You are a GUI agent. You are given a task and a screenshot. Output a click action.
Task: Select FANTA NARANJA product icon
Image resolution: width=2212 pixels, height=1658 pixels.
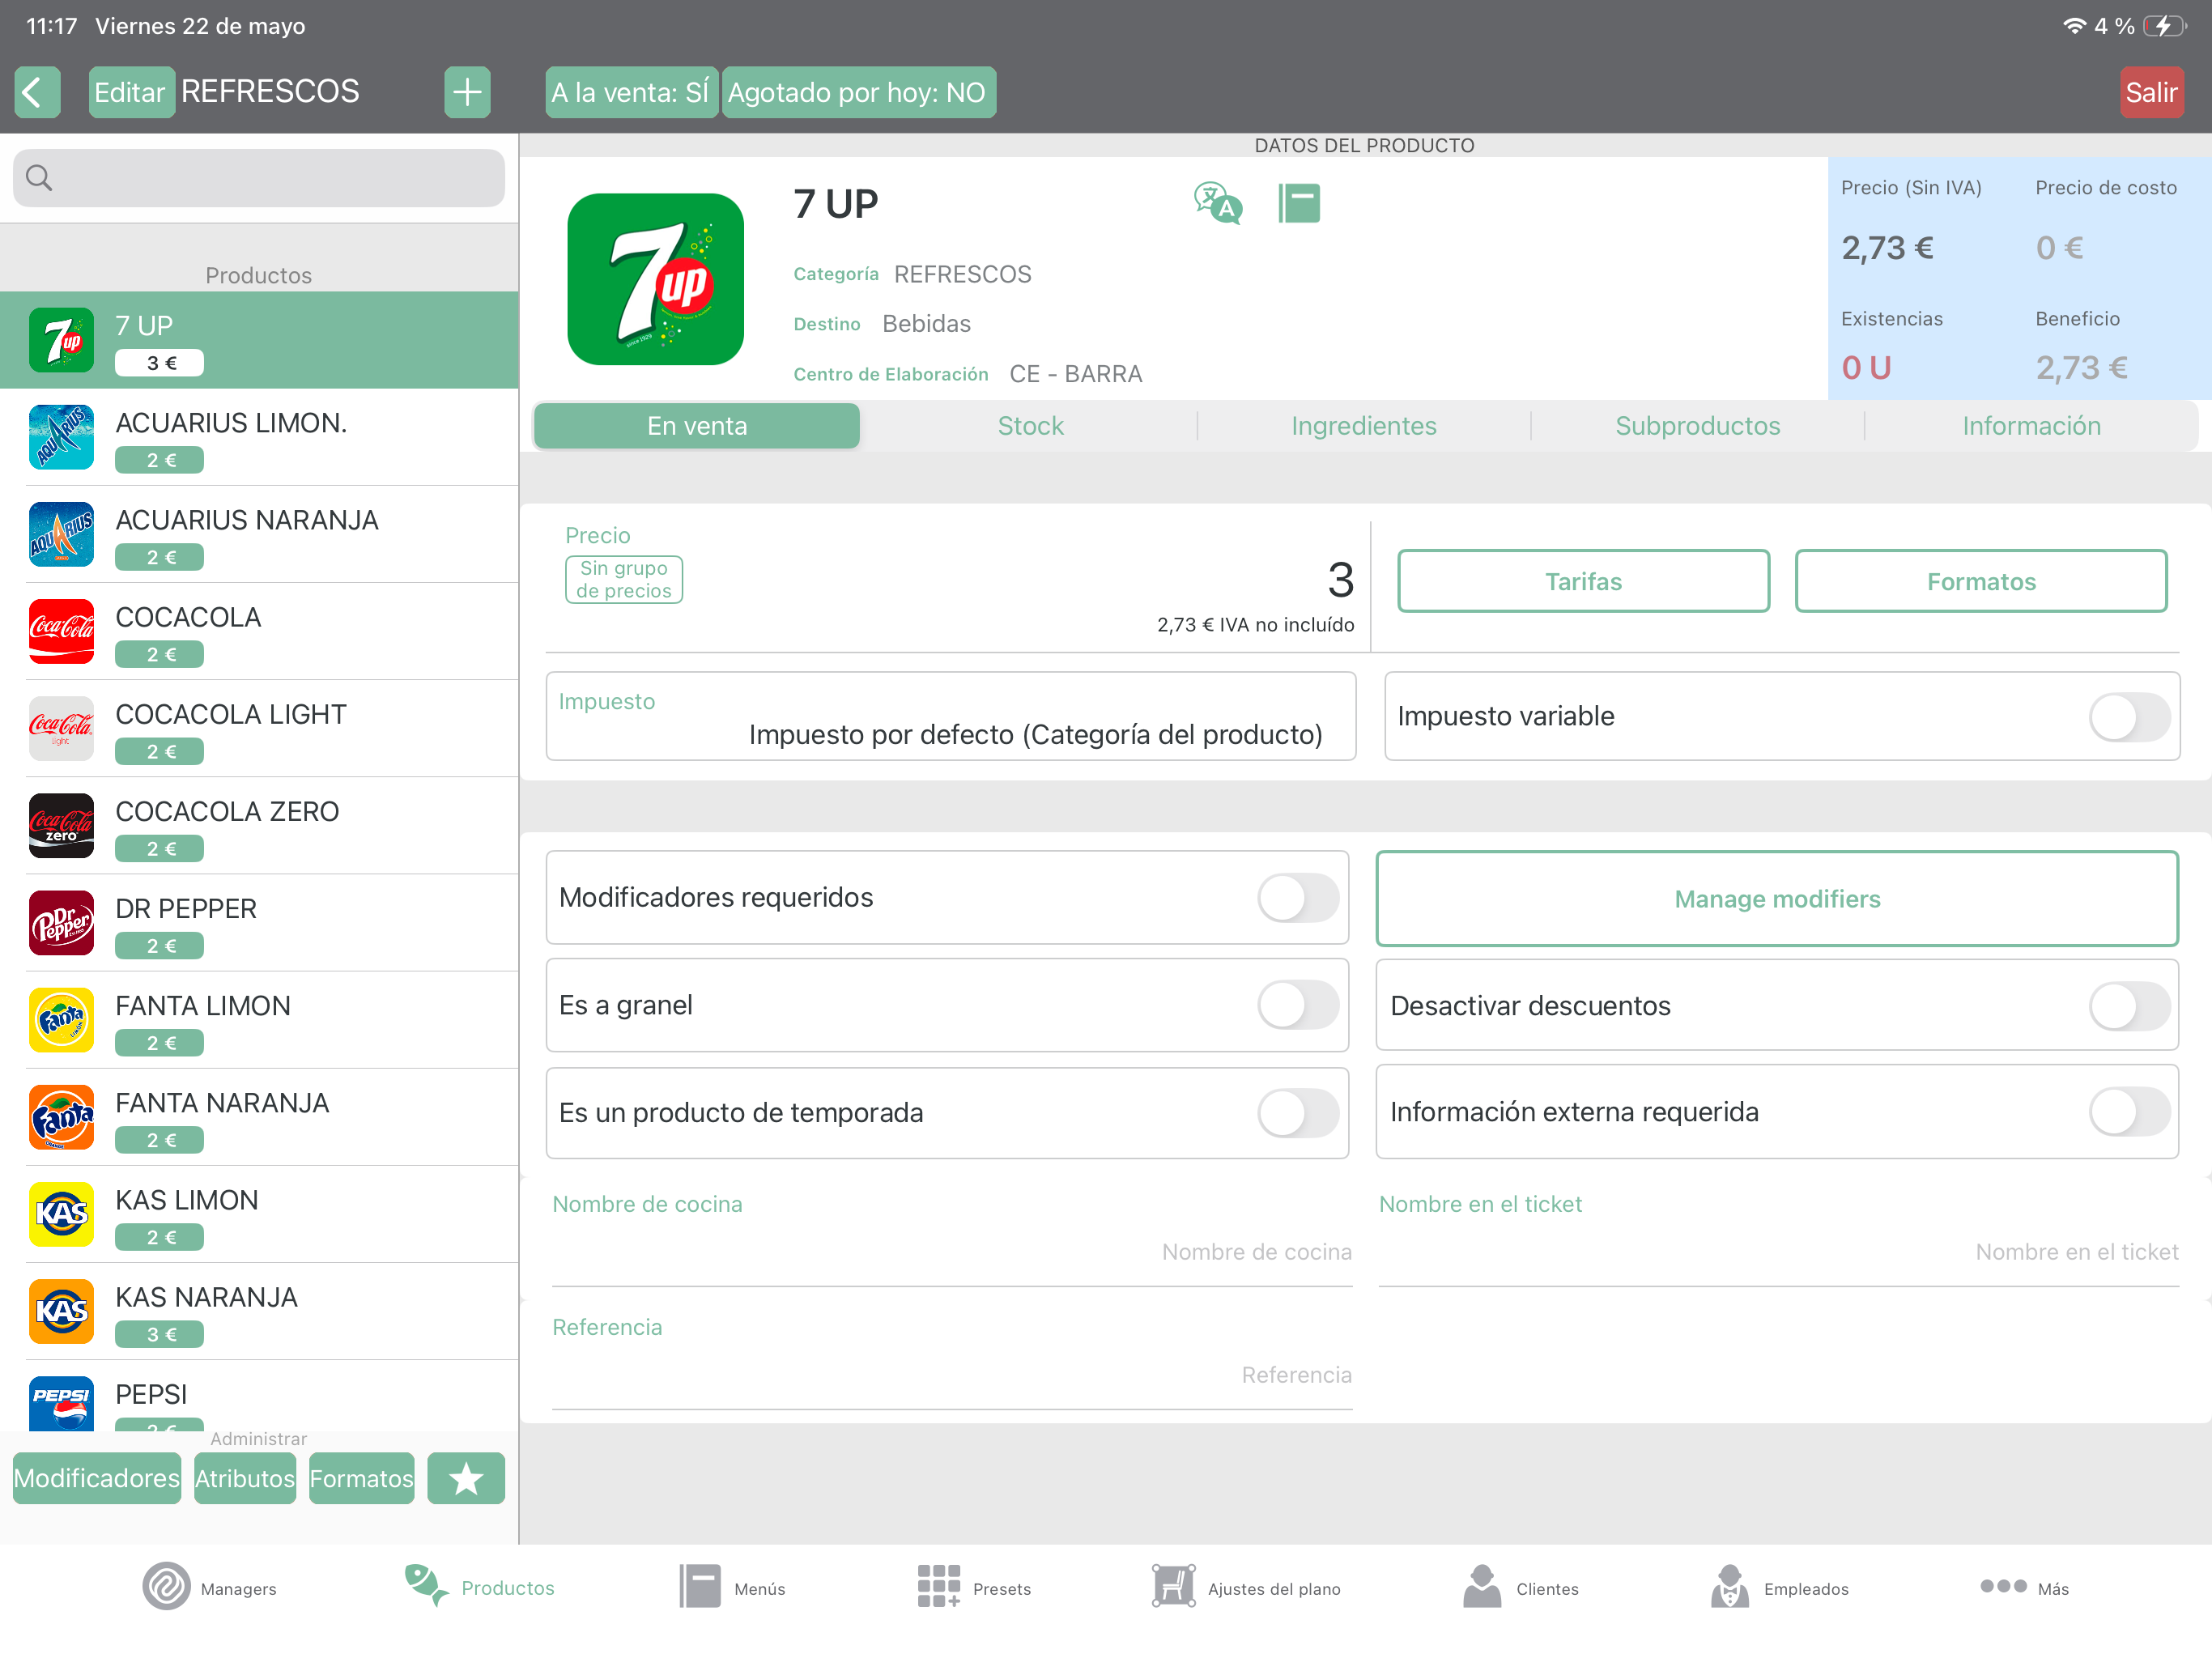pos(61,1116)
